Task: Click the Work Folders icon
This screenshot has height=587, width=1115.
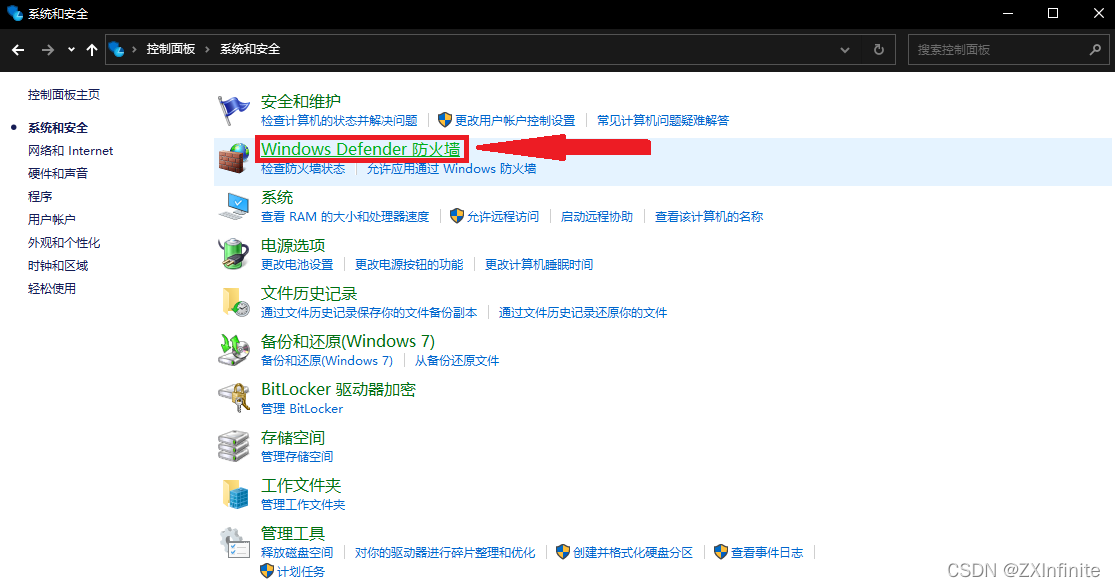Action: tap(235, 494)
